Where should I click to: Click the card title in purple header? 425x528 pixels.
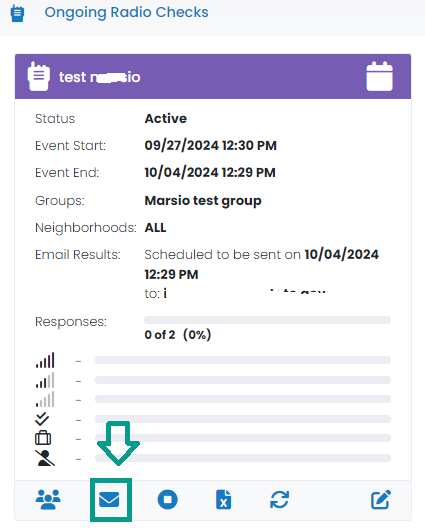100,77
